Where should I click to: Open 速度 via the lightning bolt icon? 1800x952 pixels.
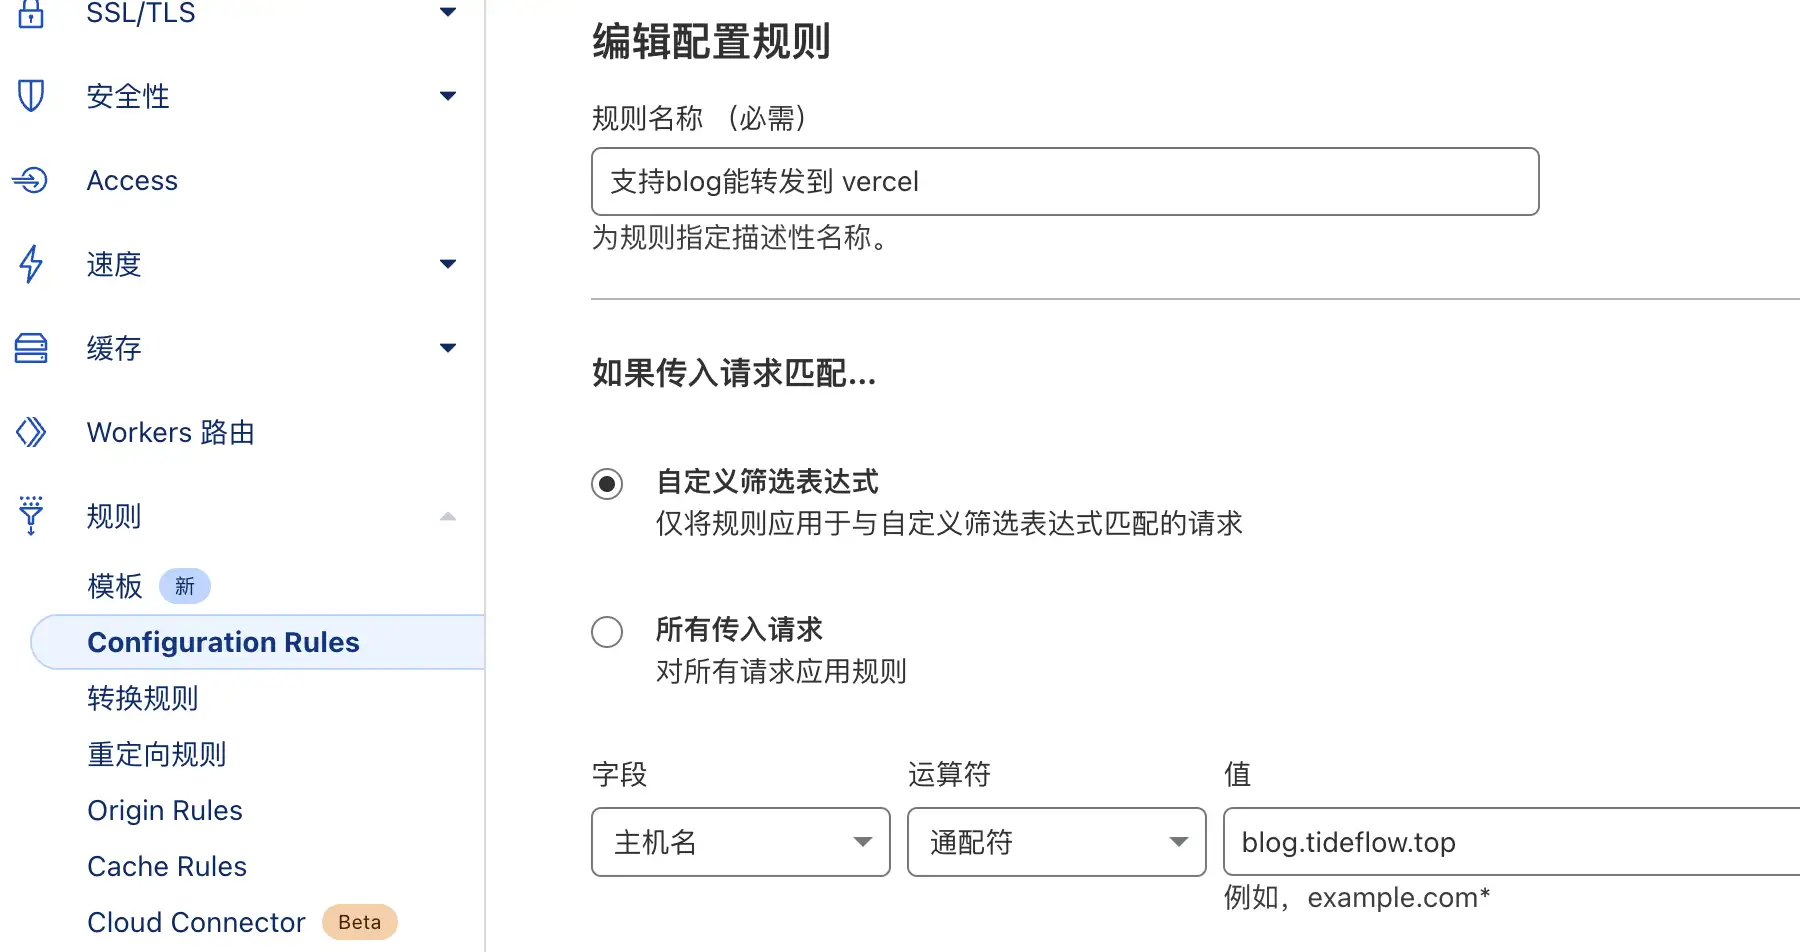coord(31,264)
